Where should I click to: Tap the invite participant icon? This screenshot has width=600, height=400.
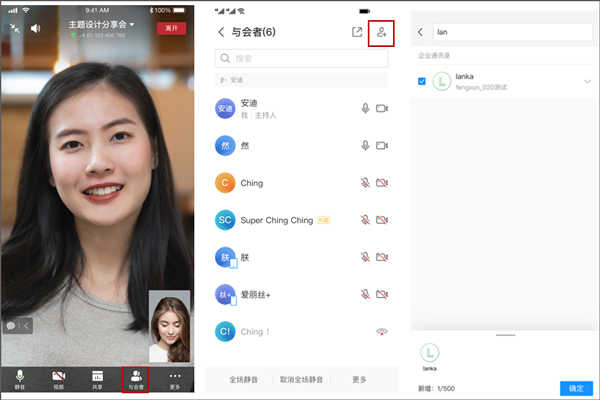tap(381, 32)
